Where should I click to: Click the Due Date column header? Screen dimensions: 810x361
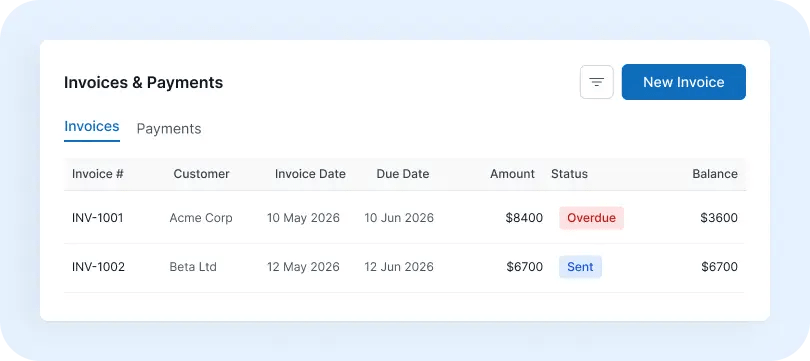(403, 174)
